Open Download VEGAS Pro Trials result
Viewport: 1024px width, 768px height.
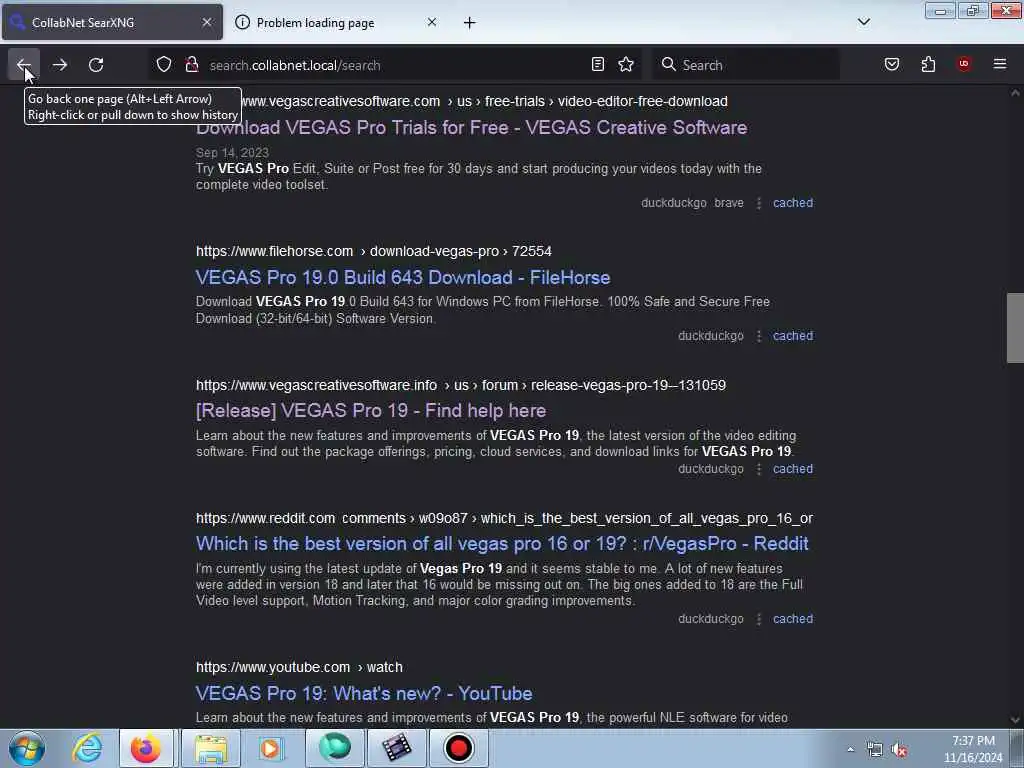472,127
